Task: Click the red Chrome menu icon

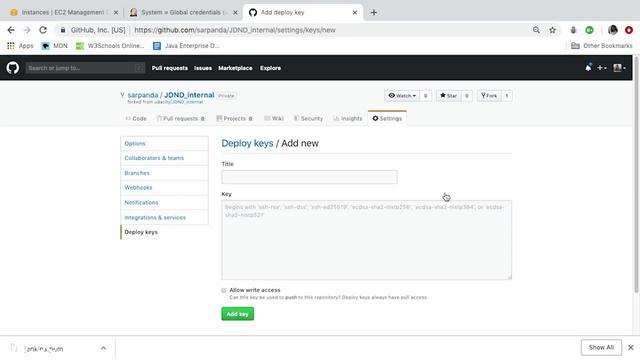Action: 629,30
